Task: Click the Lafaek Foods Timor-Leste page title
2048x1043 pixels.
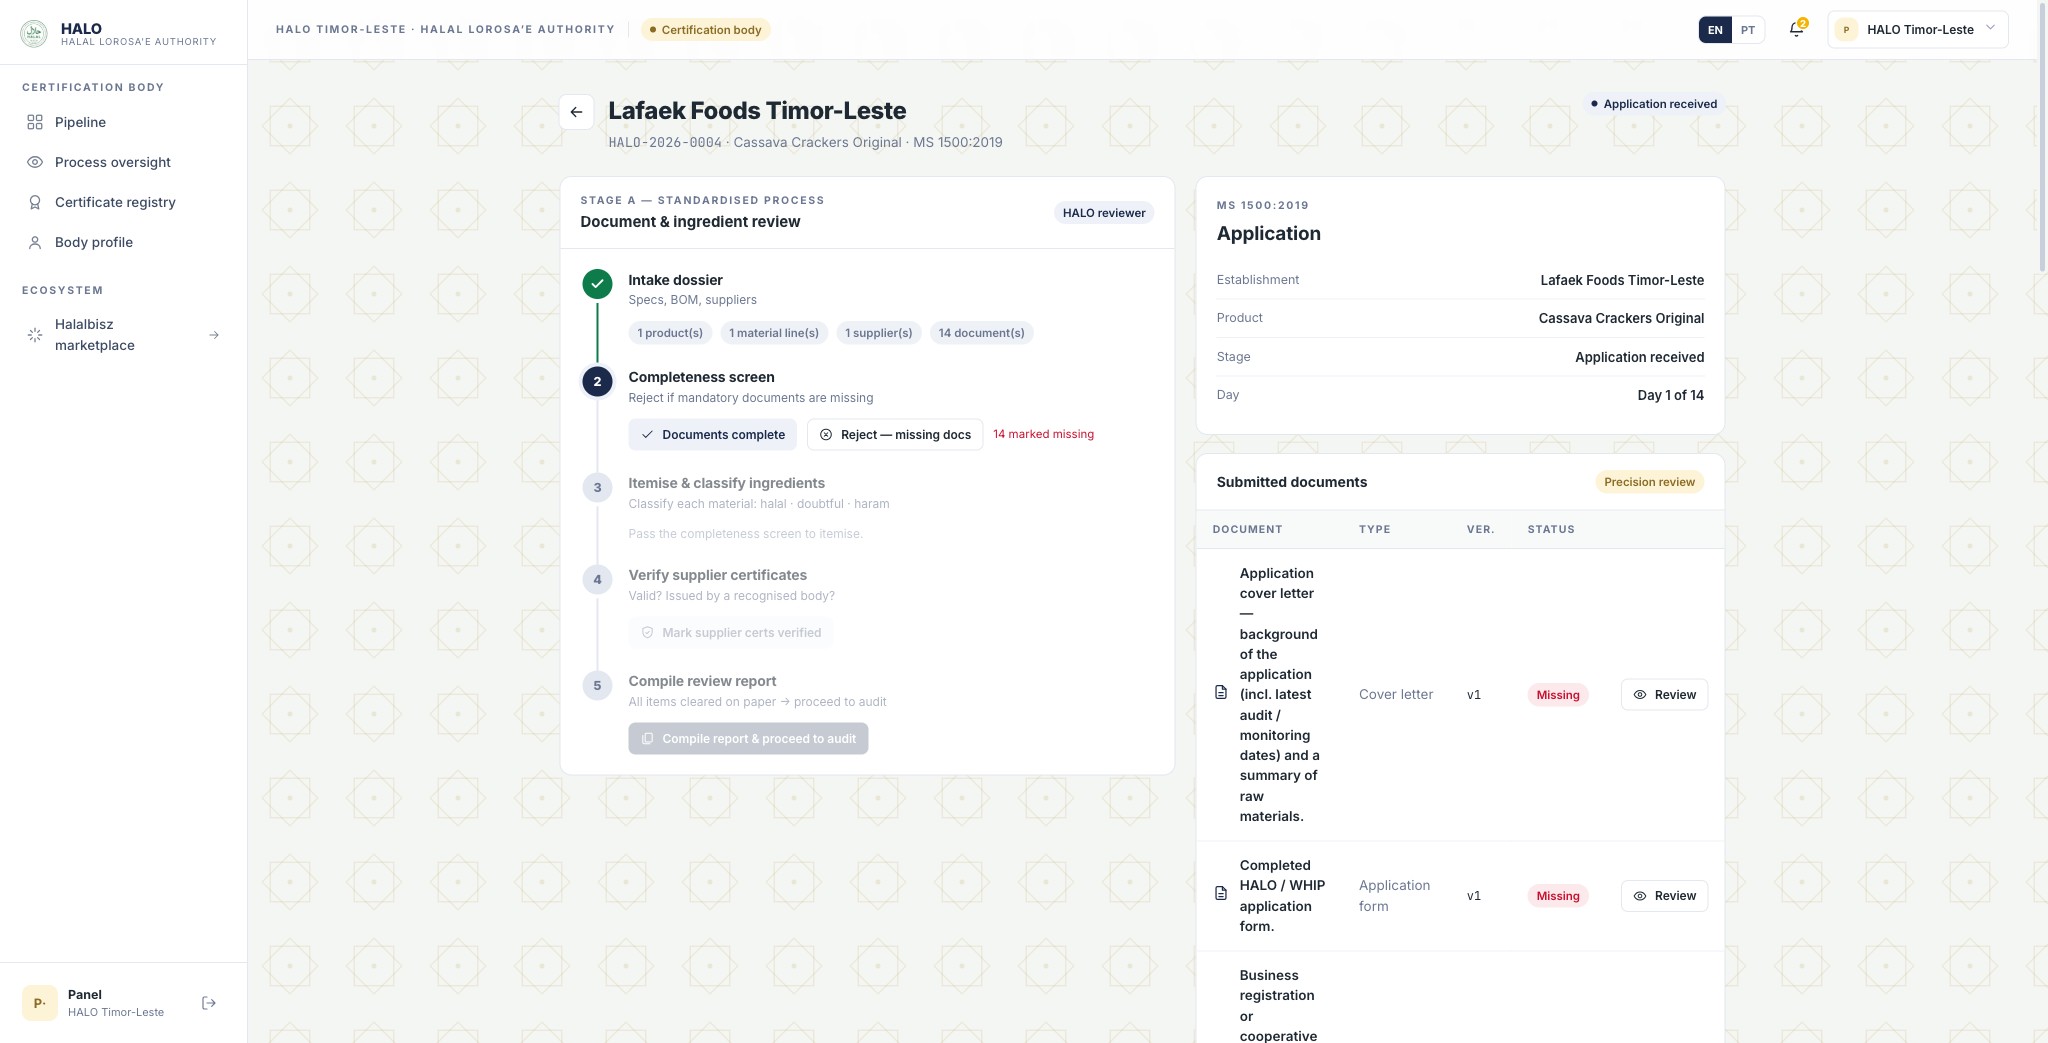Action: tap(757, 111)
